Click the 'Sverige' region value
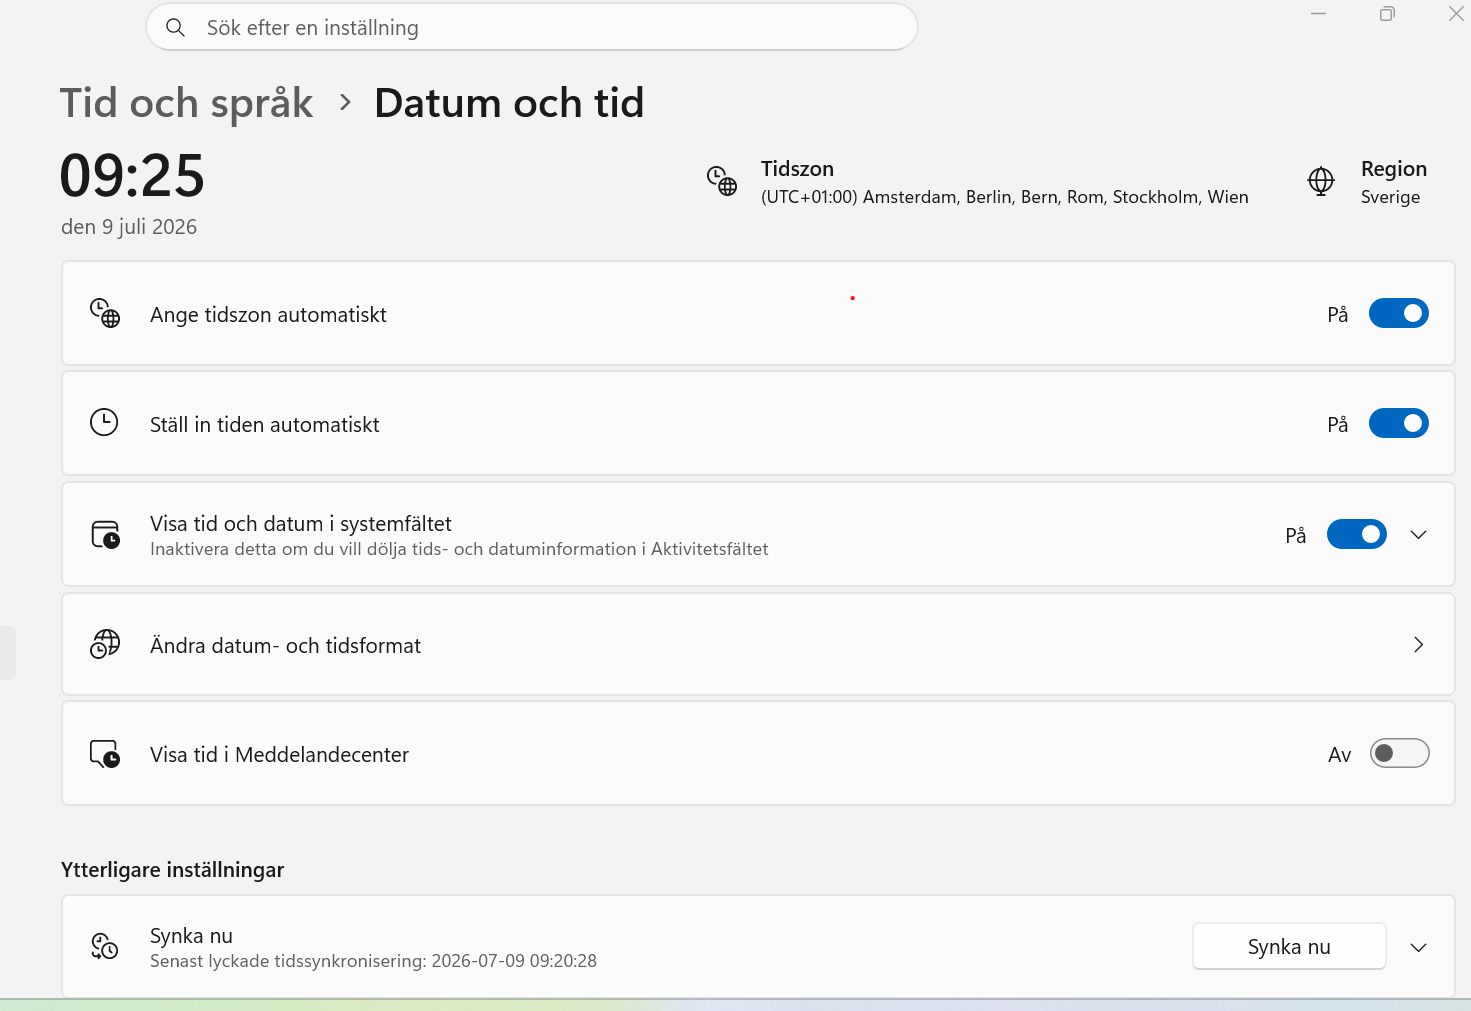The width and height of the screenshot is (1471, 1011). [1390, 197]
